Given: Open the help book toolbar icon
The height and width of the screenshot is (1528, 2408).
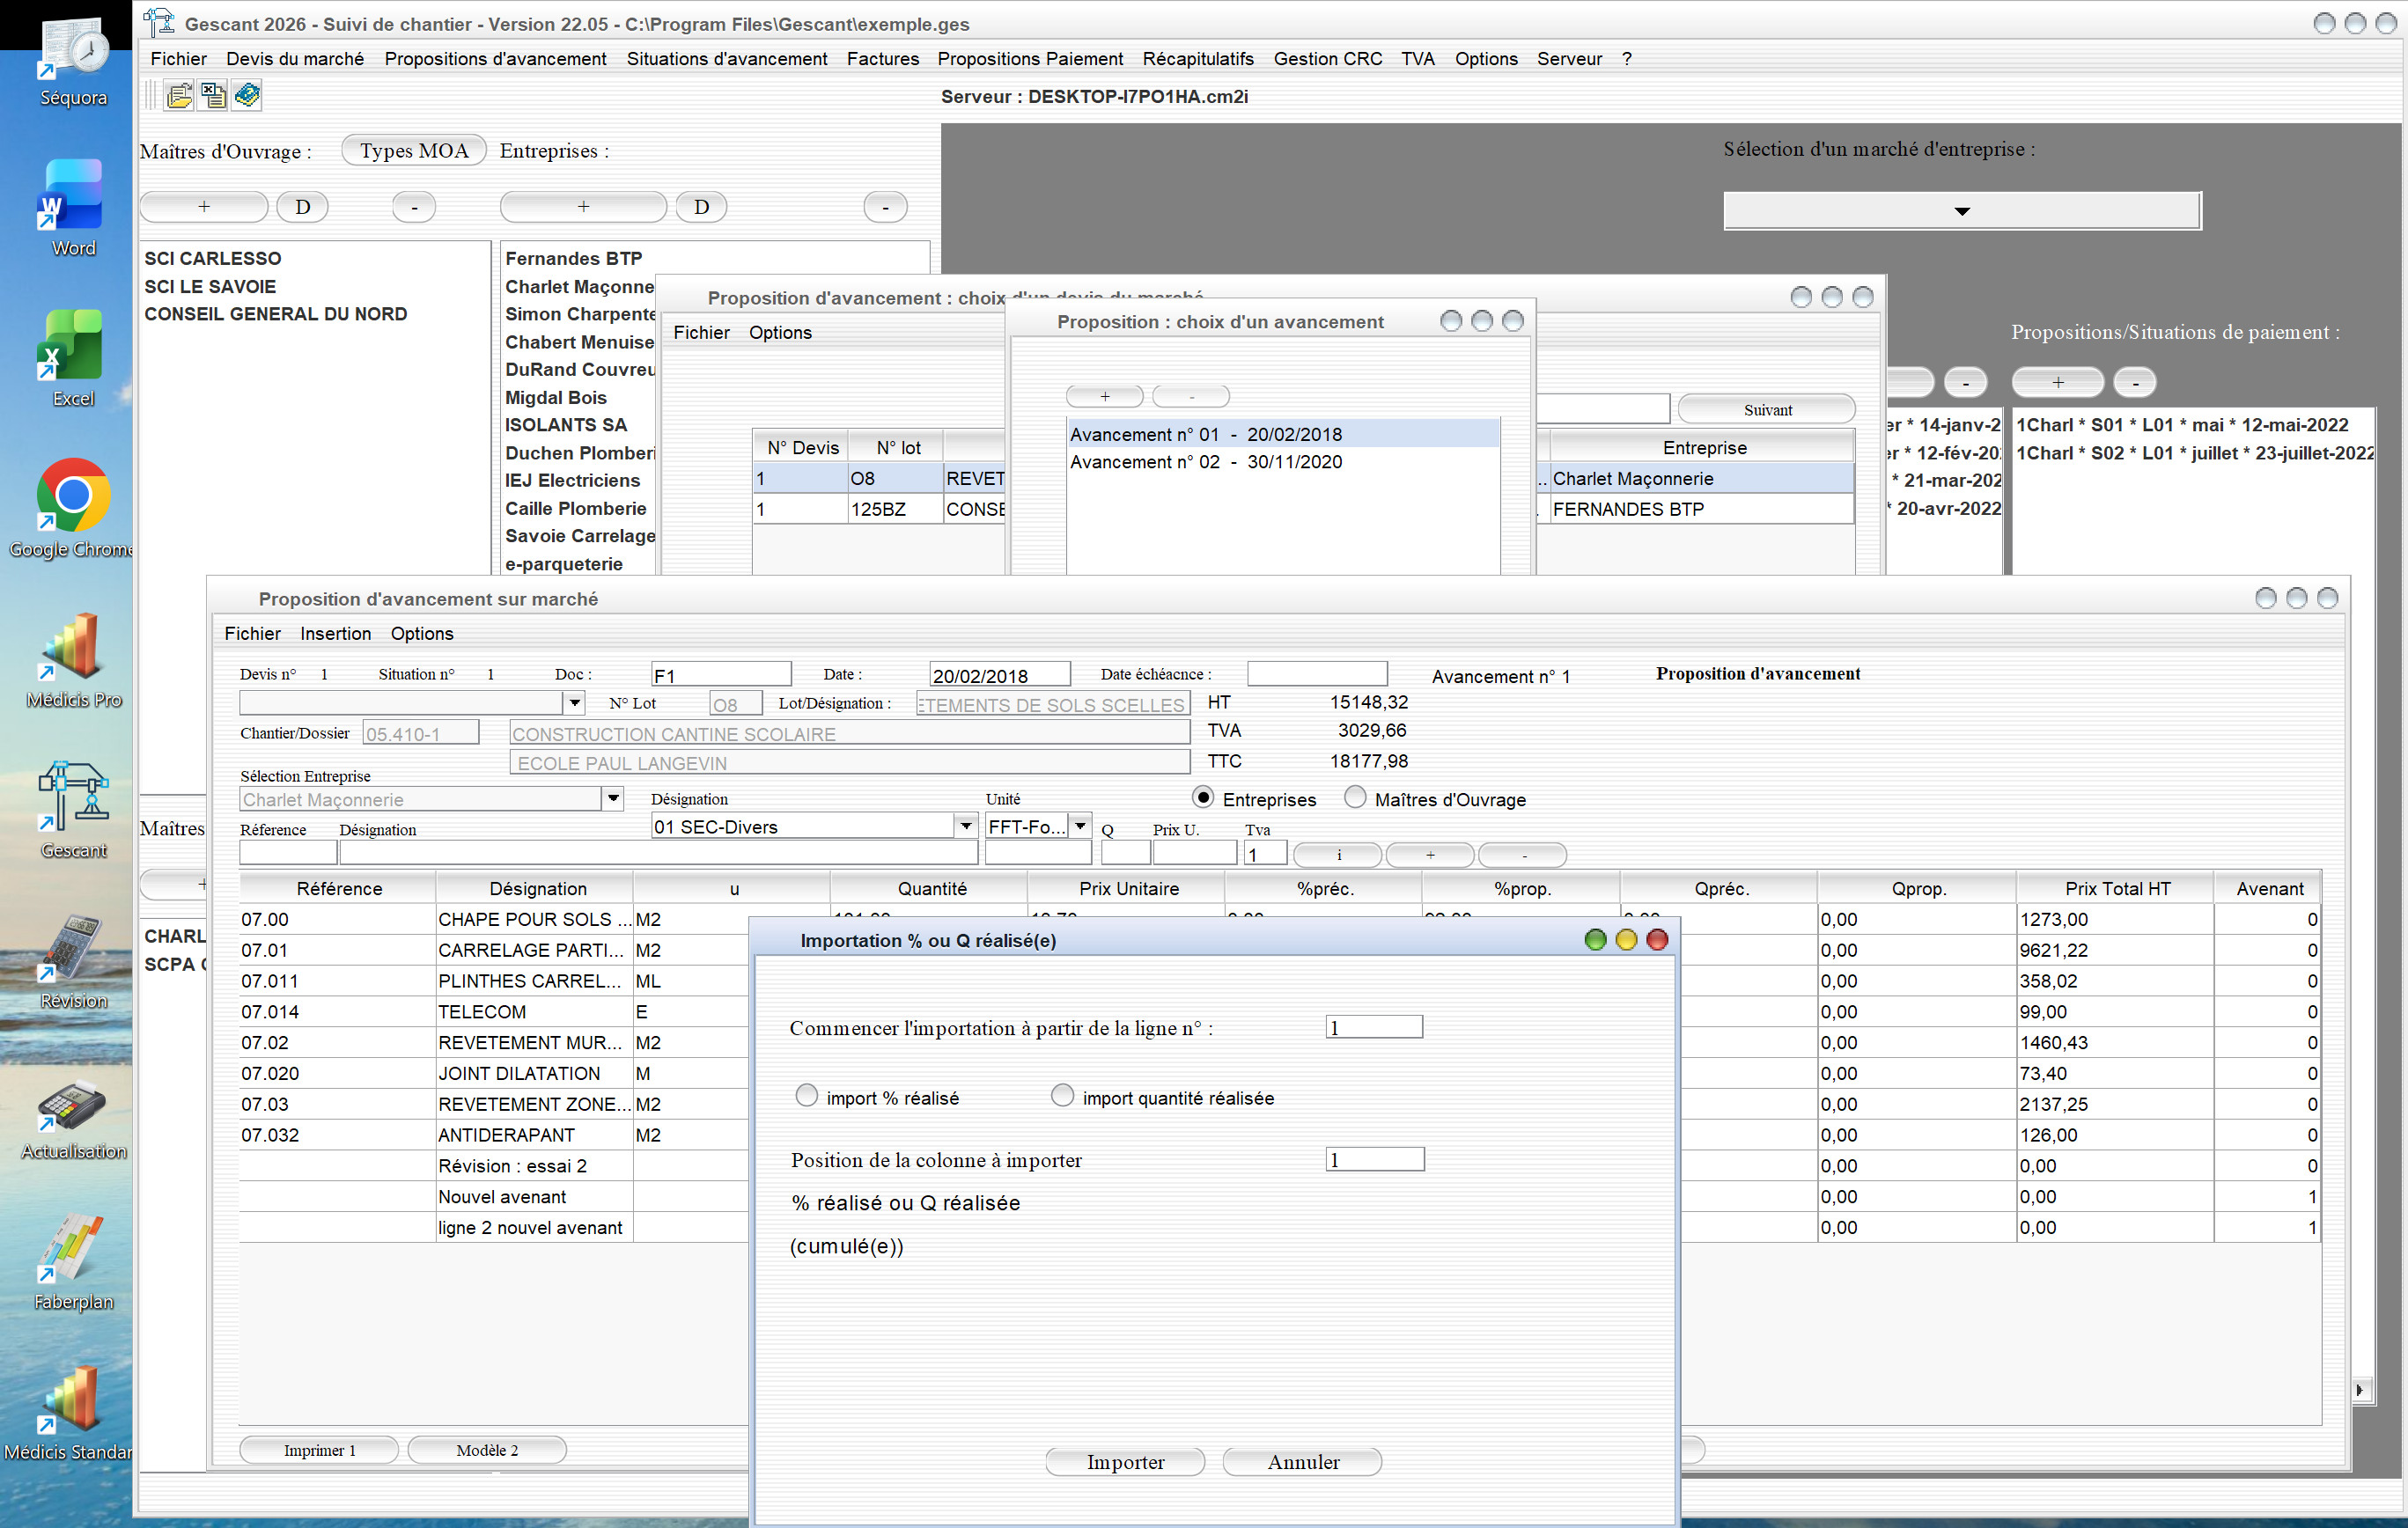Looking at the screenshot, I should point(247,96).
